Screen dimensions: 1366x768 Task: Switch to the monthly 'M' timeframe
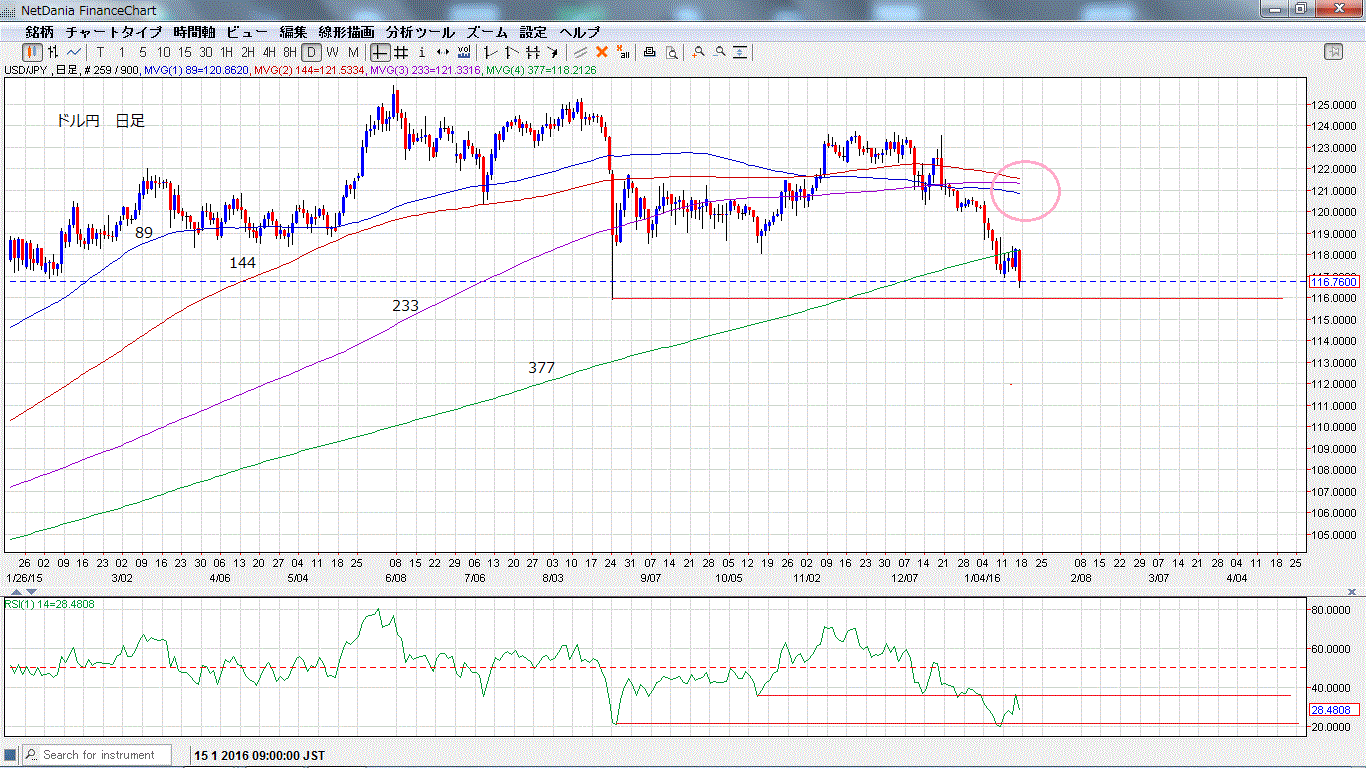353,52
